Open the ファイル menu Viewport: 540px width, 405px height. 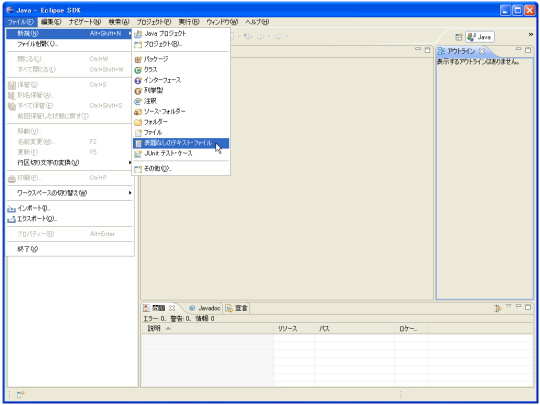[x=21, y=22]
